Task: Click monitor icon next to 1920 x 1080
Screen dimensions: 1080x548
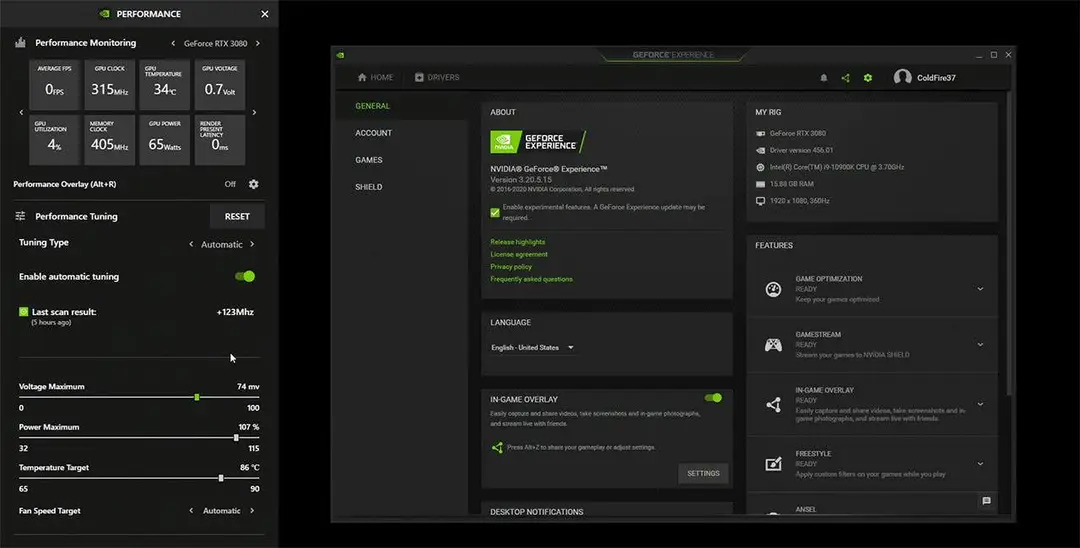Action: click(x=760, y=201)
